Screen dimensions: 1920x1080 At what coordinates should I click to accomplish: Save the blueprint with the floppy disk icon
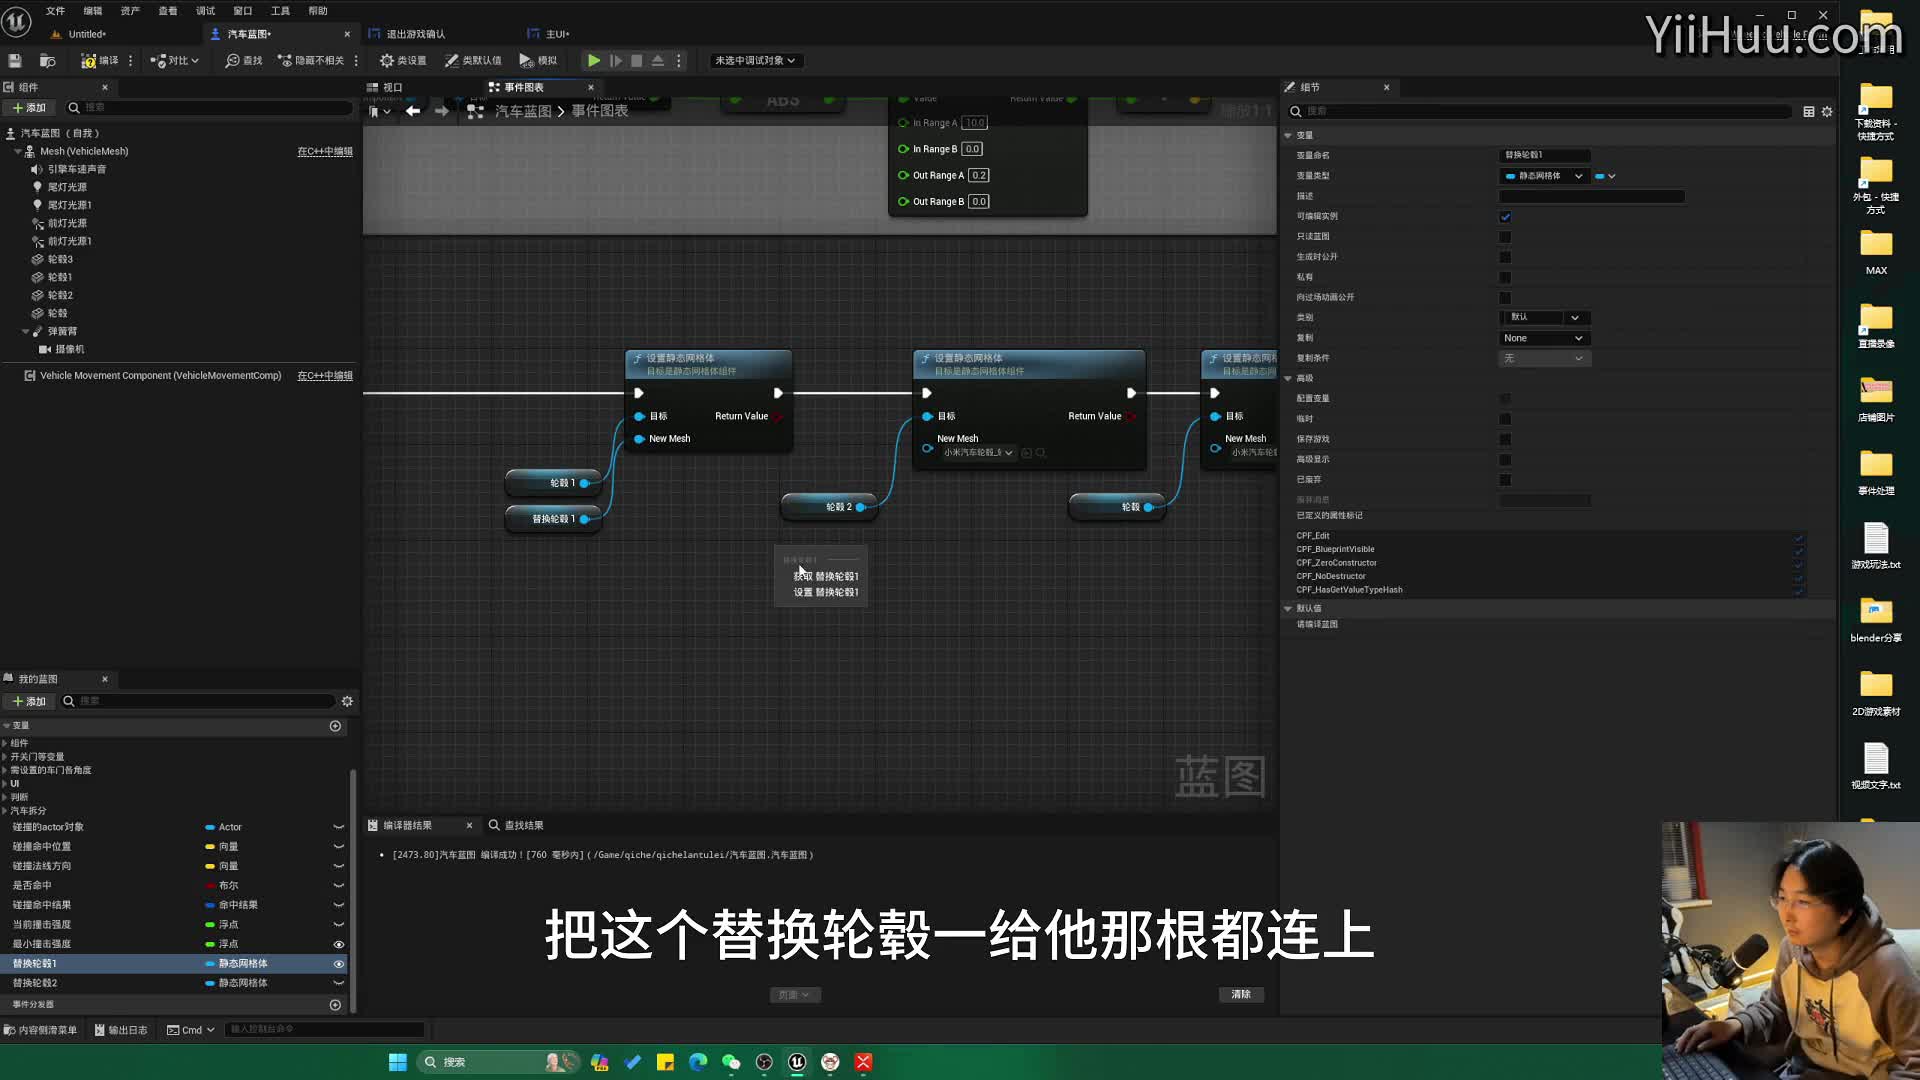point(15,61)
